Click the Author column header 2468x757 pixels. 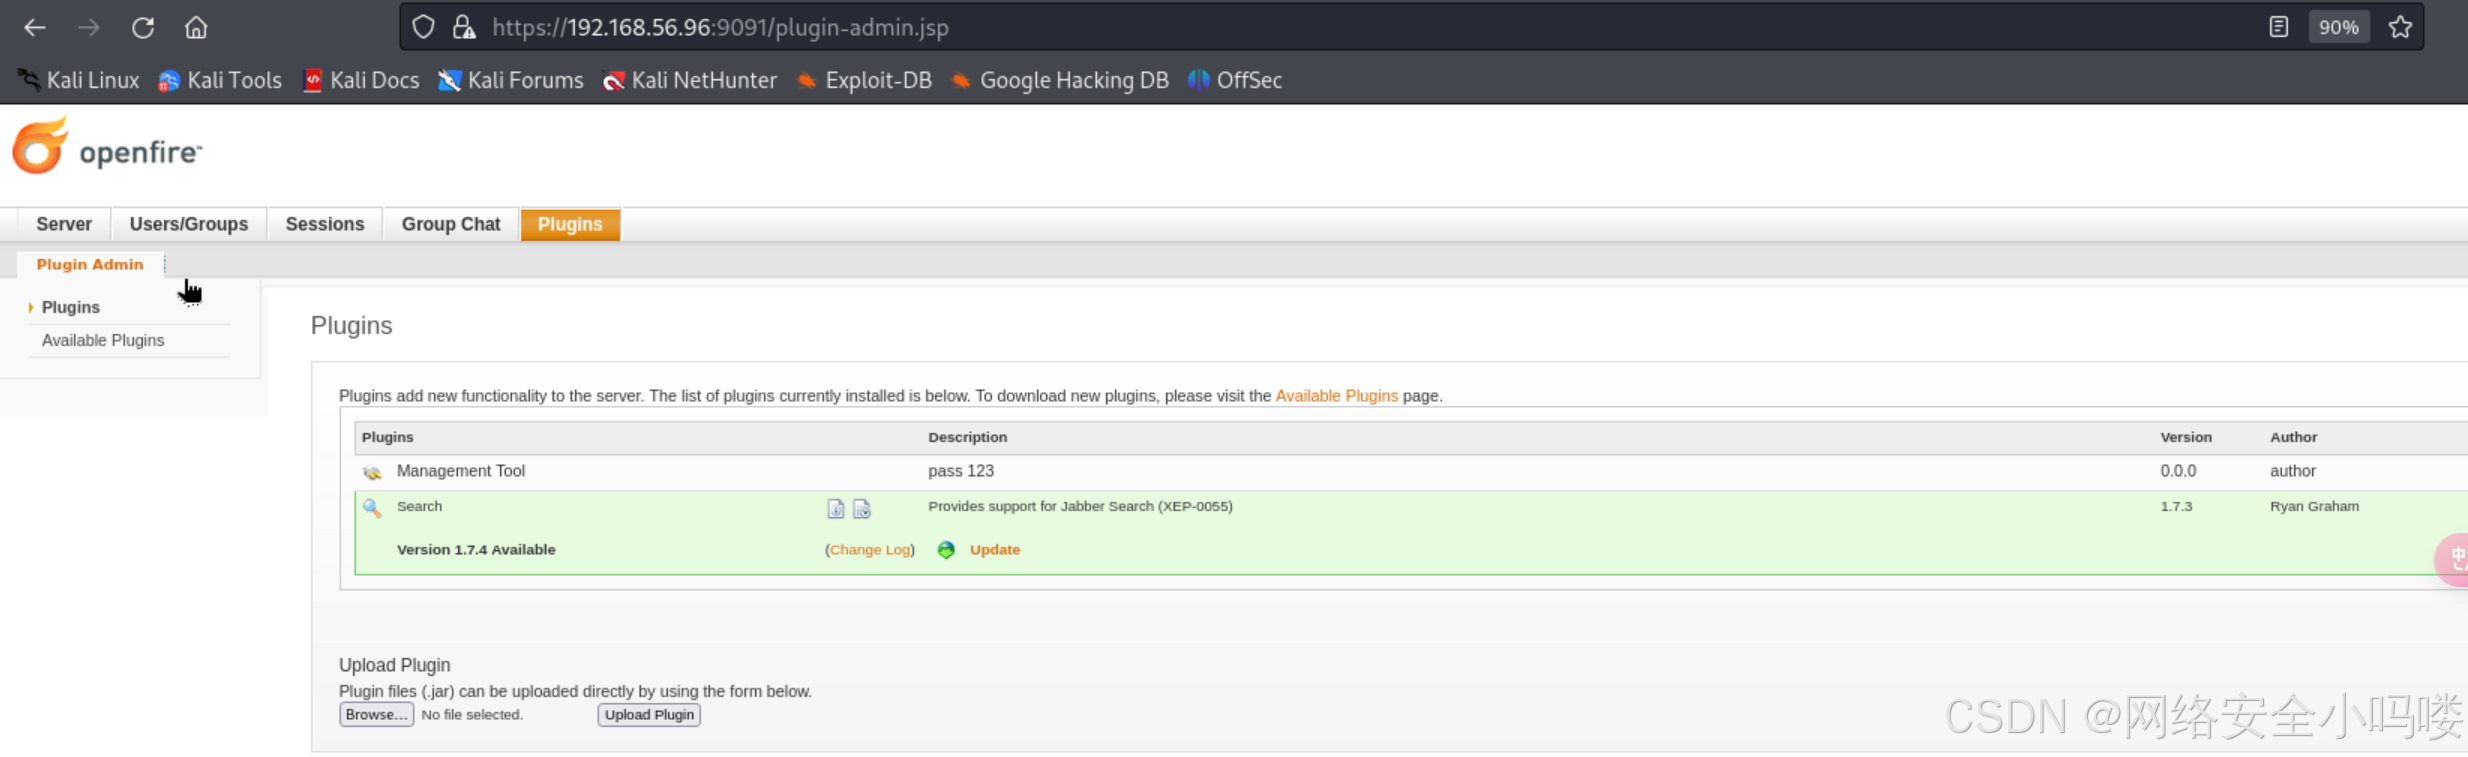[x=2293, y=437]
